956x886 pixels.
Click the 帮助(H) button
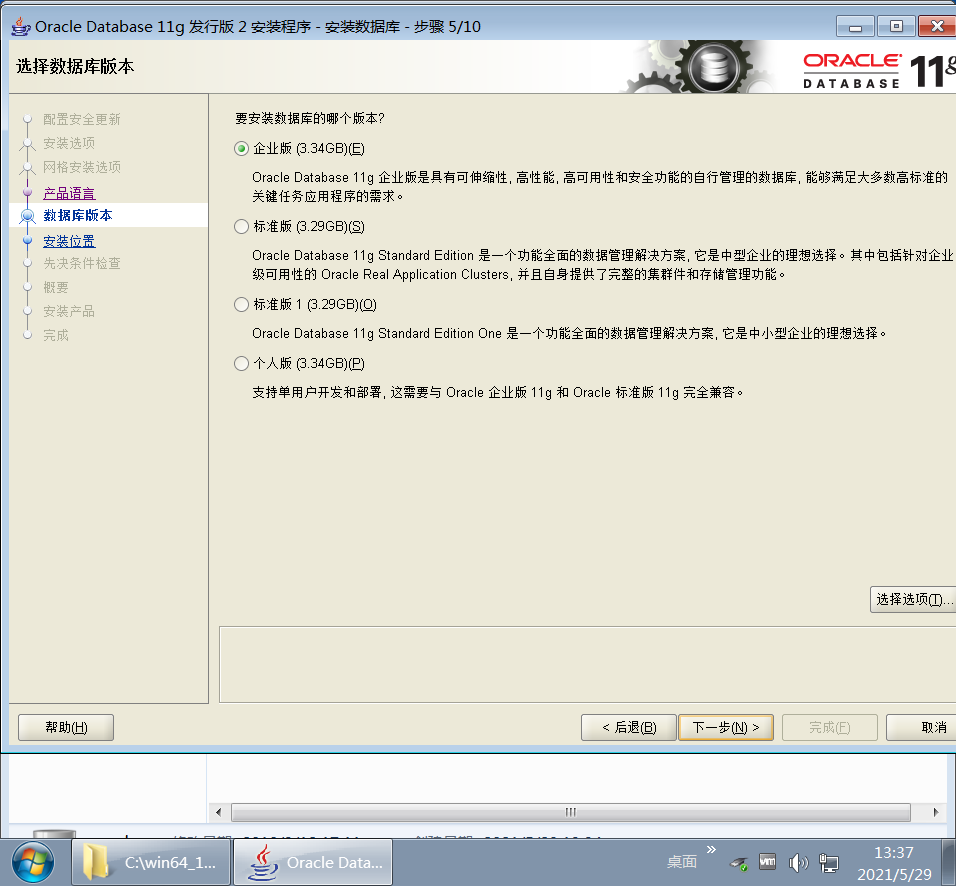point(65,727)
